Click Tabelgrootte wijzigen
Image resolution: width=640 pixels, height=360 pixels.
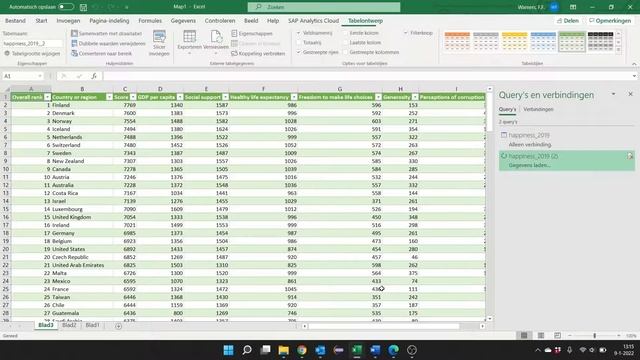pyautogui.click(x=32, y=53)
